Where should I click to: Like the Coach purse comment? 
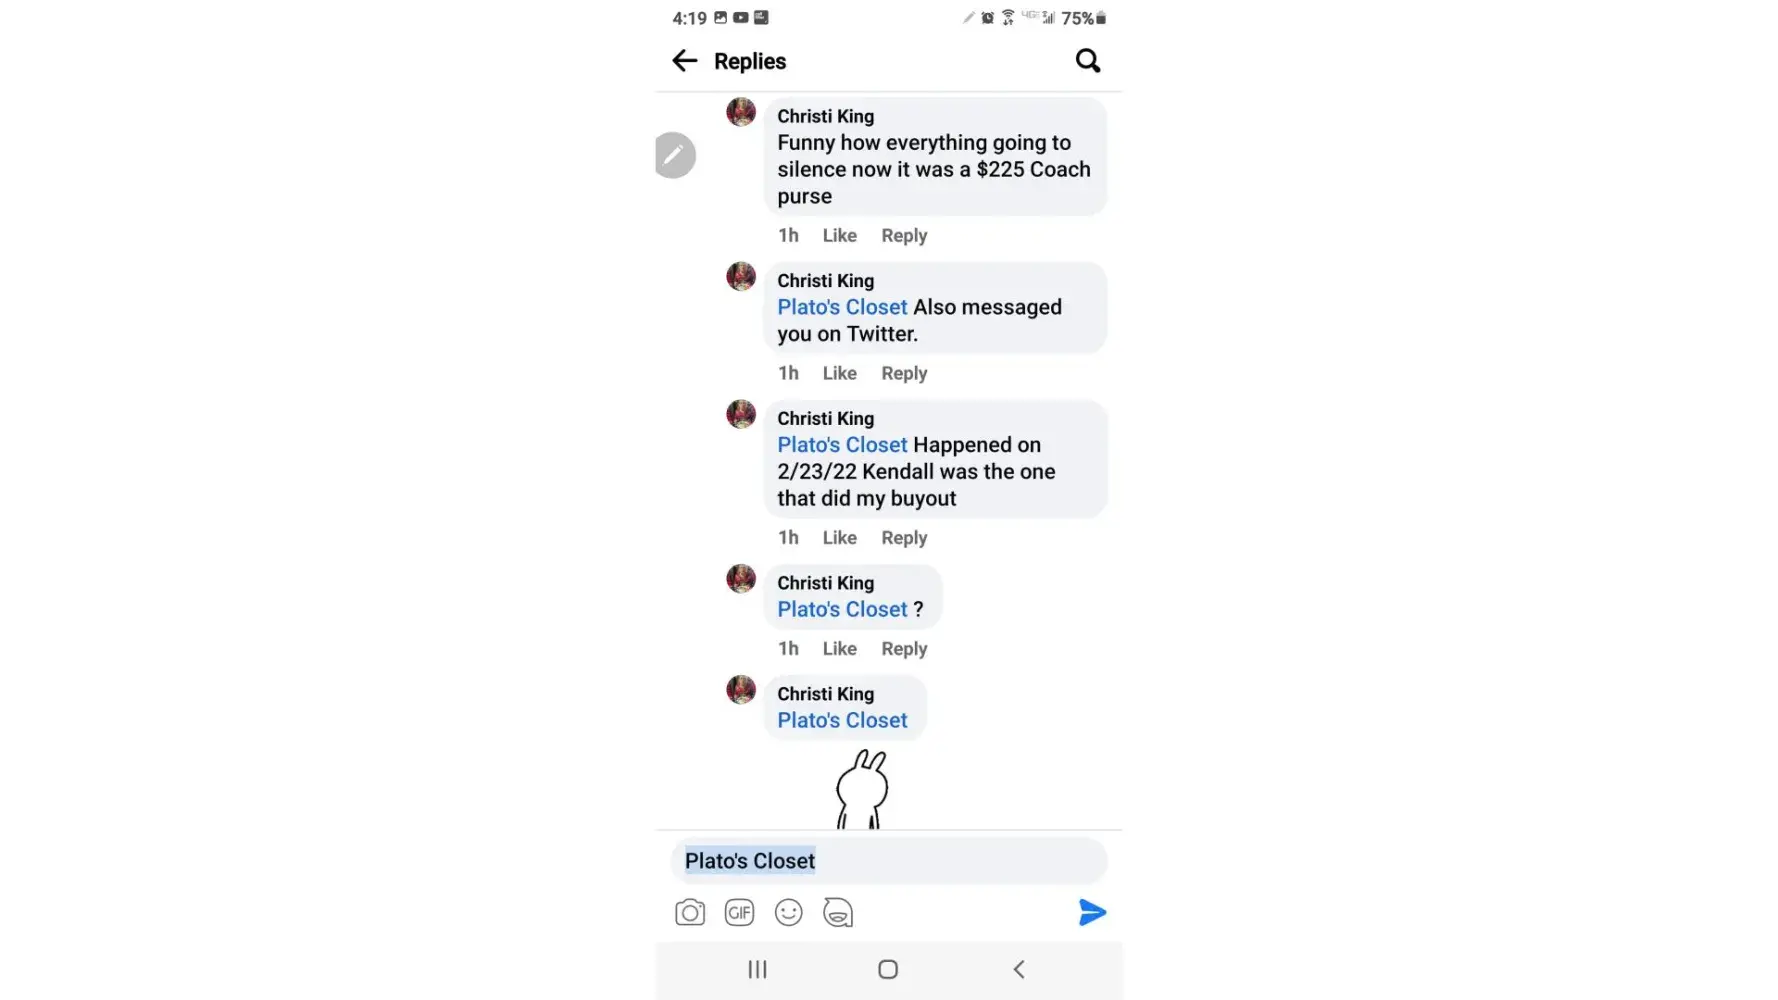tap(840, 236)
